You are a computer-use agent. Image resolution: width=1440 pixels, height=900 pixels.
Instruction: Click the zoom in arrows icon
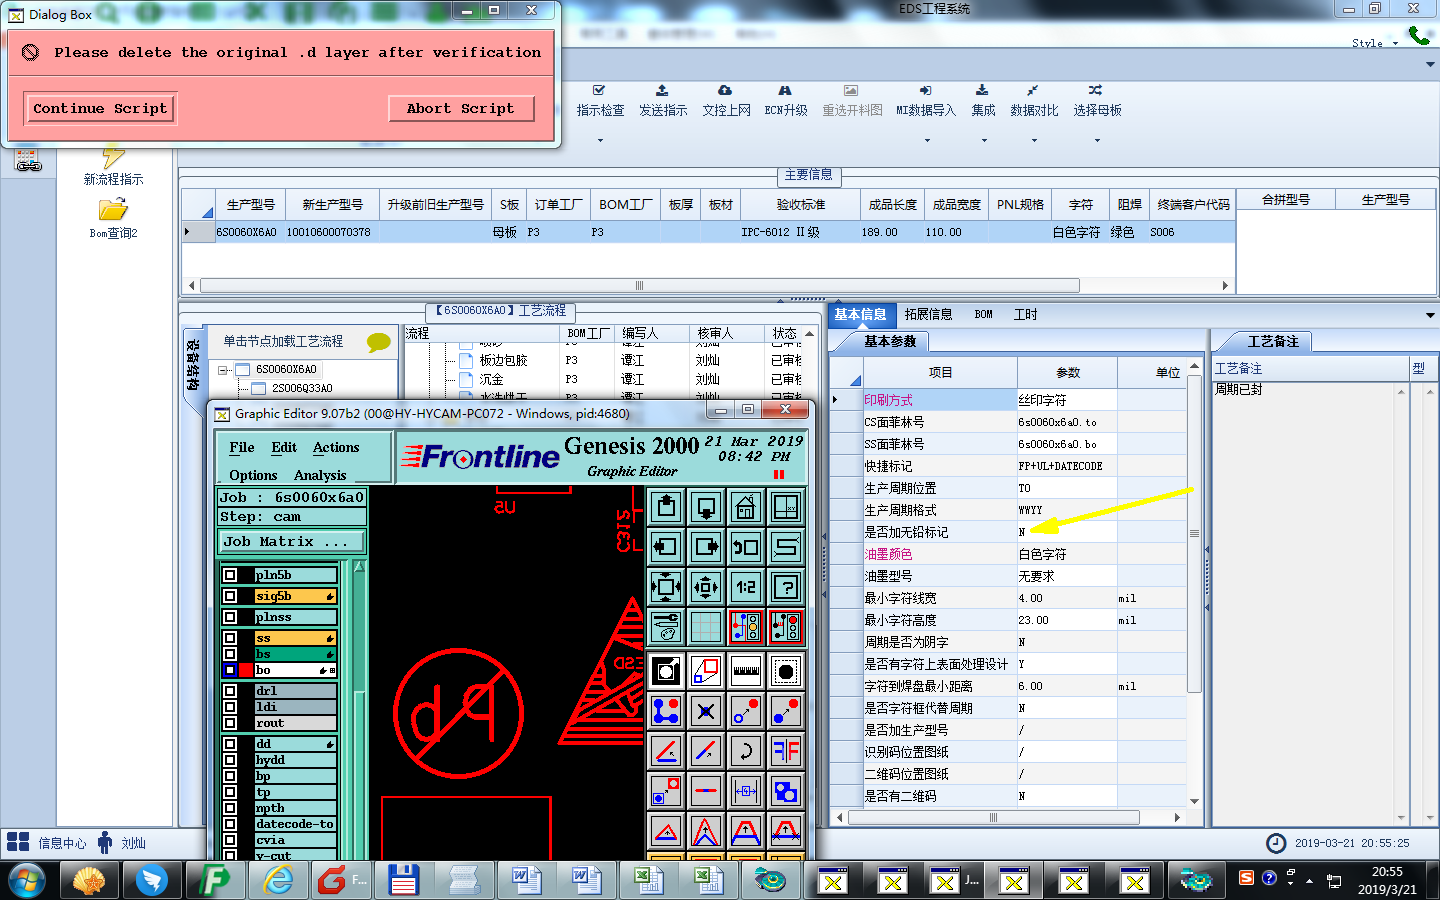coord(666,587)
